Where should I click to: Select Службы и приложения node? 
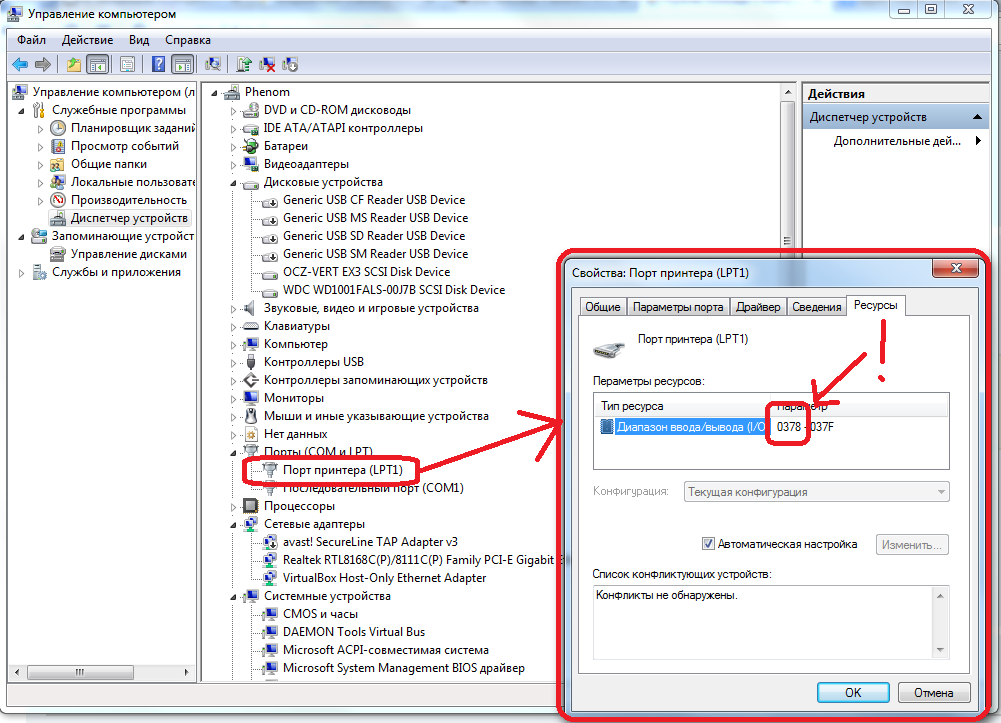[x=116, y=272]
